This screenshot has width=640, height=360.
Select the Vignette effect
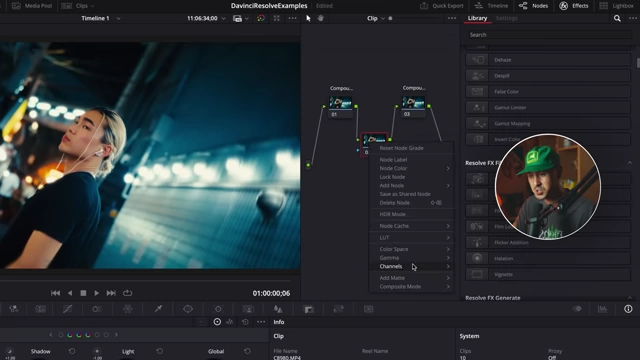click(548, 274)
